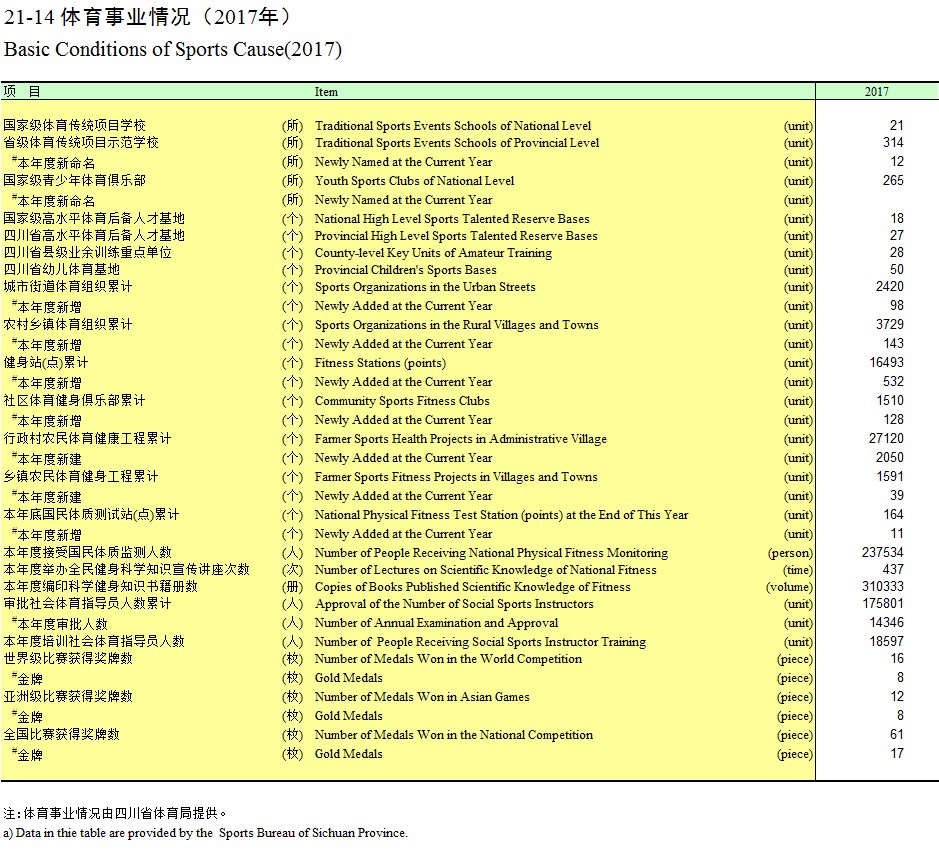Select 'Traditional Sports Events Schools of National Level'
939x858 pixels.
pyautogui.click(x=453, y=126)
